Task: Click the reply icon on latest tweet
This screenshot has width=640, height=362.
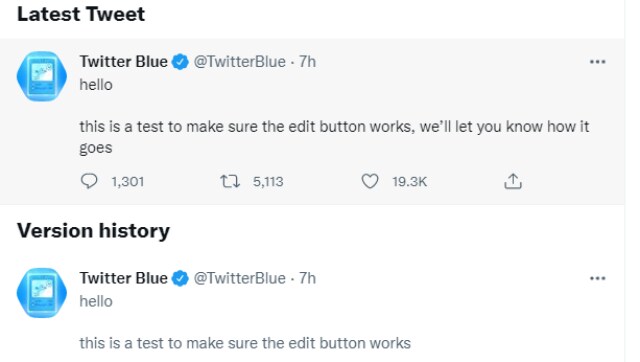Action: [x=89, y=181]
